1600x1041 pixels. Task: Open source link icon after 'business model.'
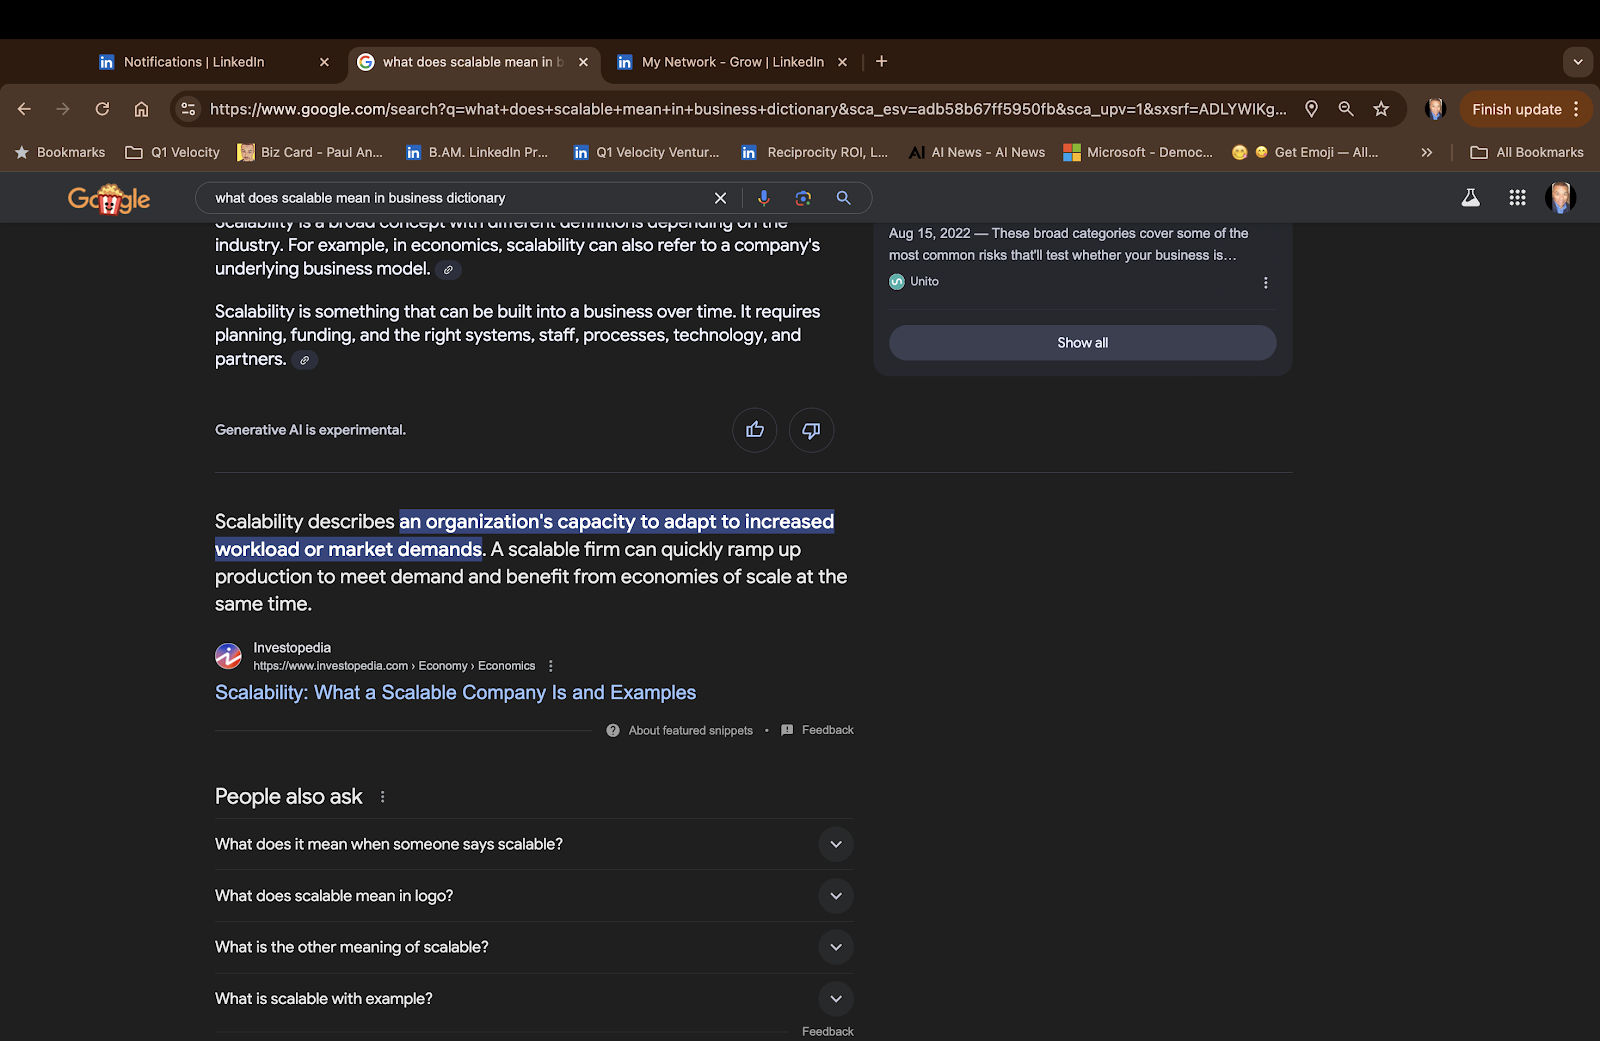coord(448,269)
